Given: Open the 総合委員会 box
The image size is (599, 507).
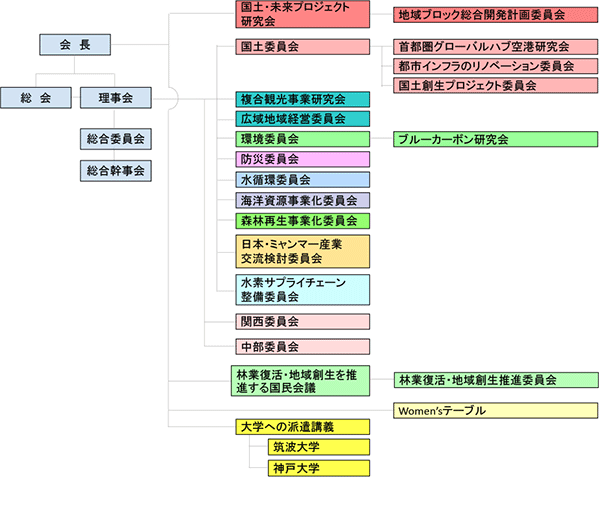Looking at the screenshot, I should (x=116, y=139).
